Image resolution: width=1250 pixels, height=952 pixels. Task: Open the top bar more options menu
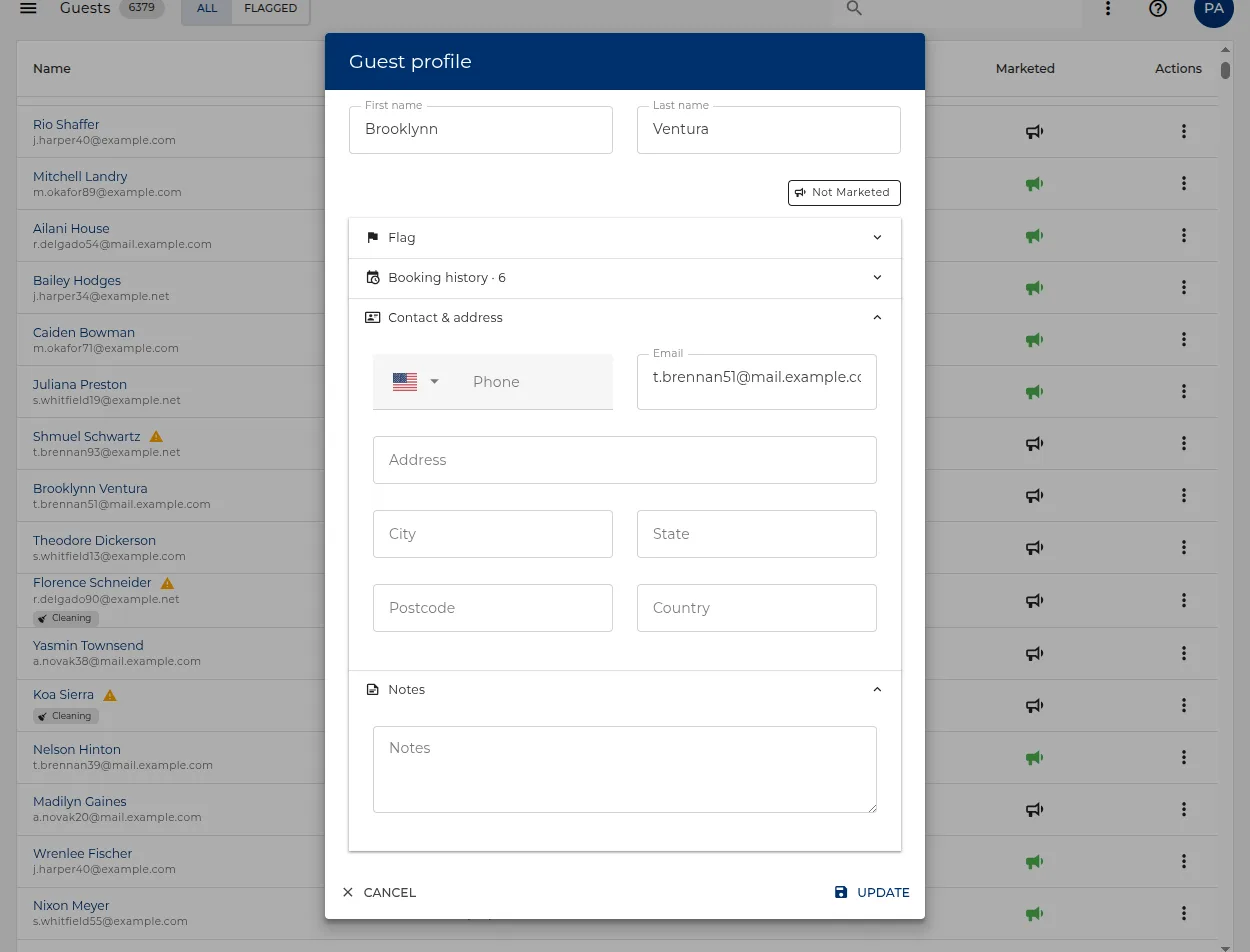[x=1108, y=8]
